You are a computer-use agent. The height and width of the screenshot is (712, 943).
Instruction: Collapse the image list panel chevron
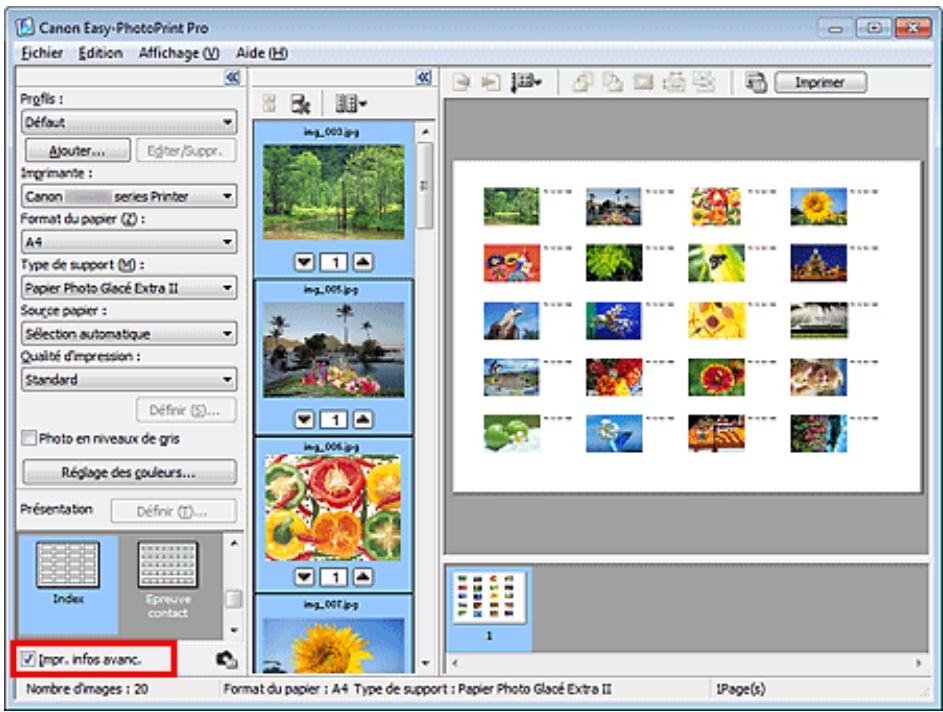[x=424, y=77]
